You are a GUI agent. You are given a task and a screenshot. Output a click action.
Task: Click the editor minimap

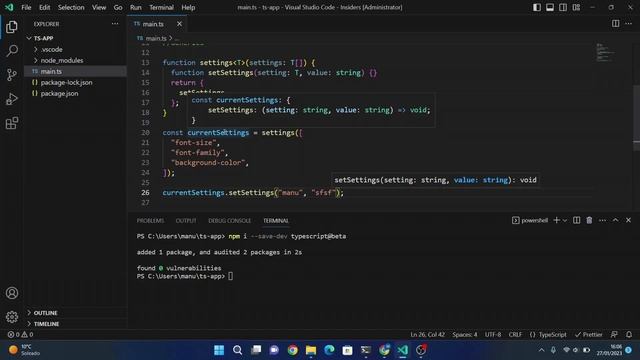[x=606, y=52]
